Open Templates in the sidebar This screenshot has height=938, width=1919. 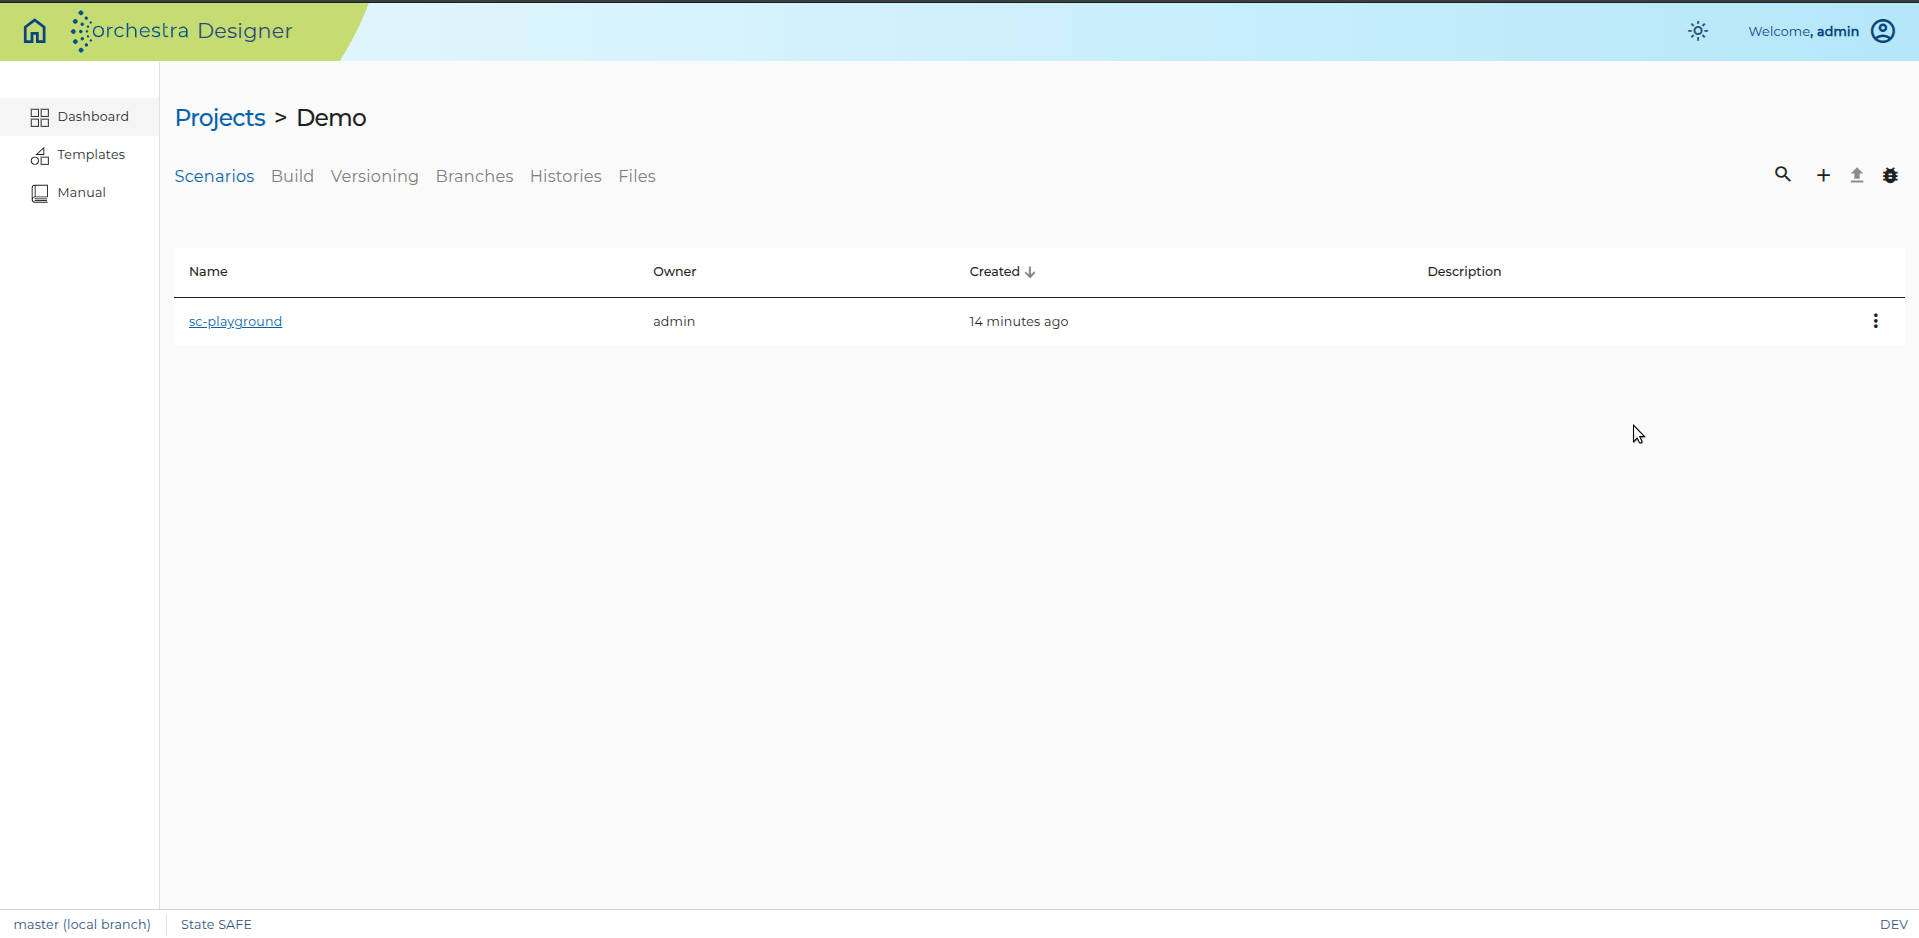[80, 155]
